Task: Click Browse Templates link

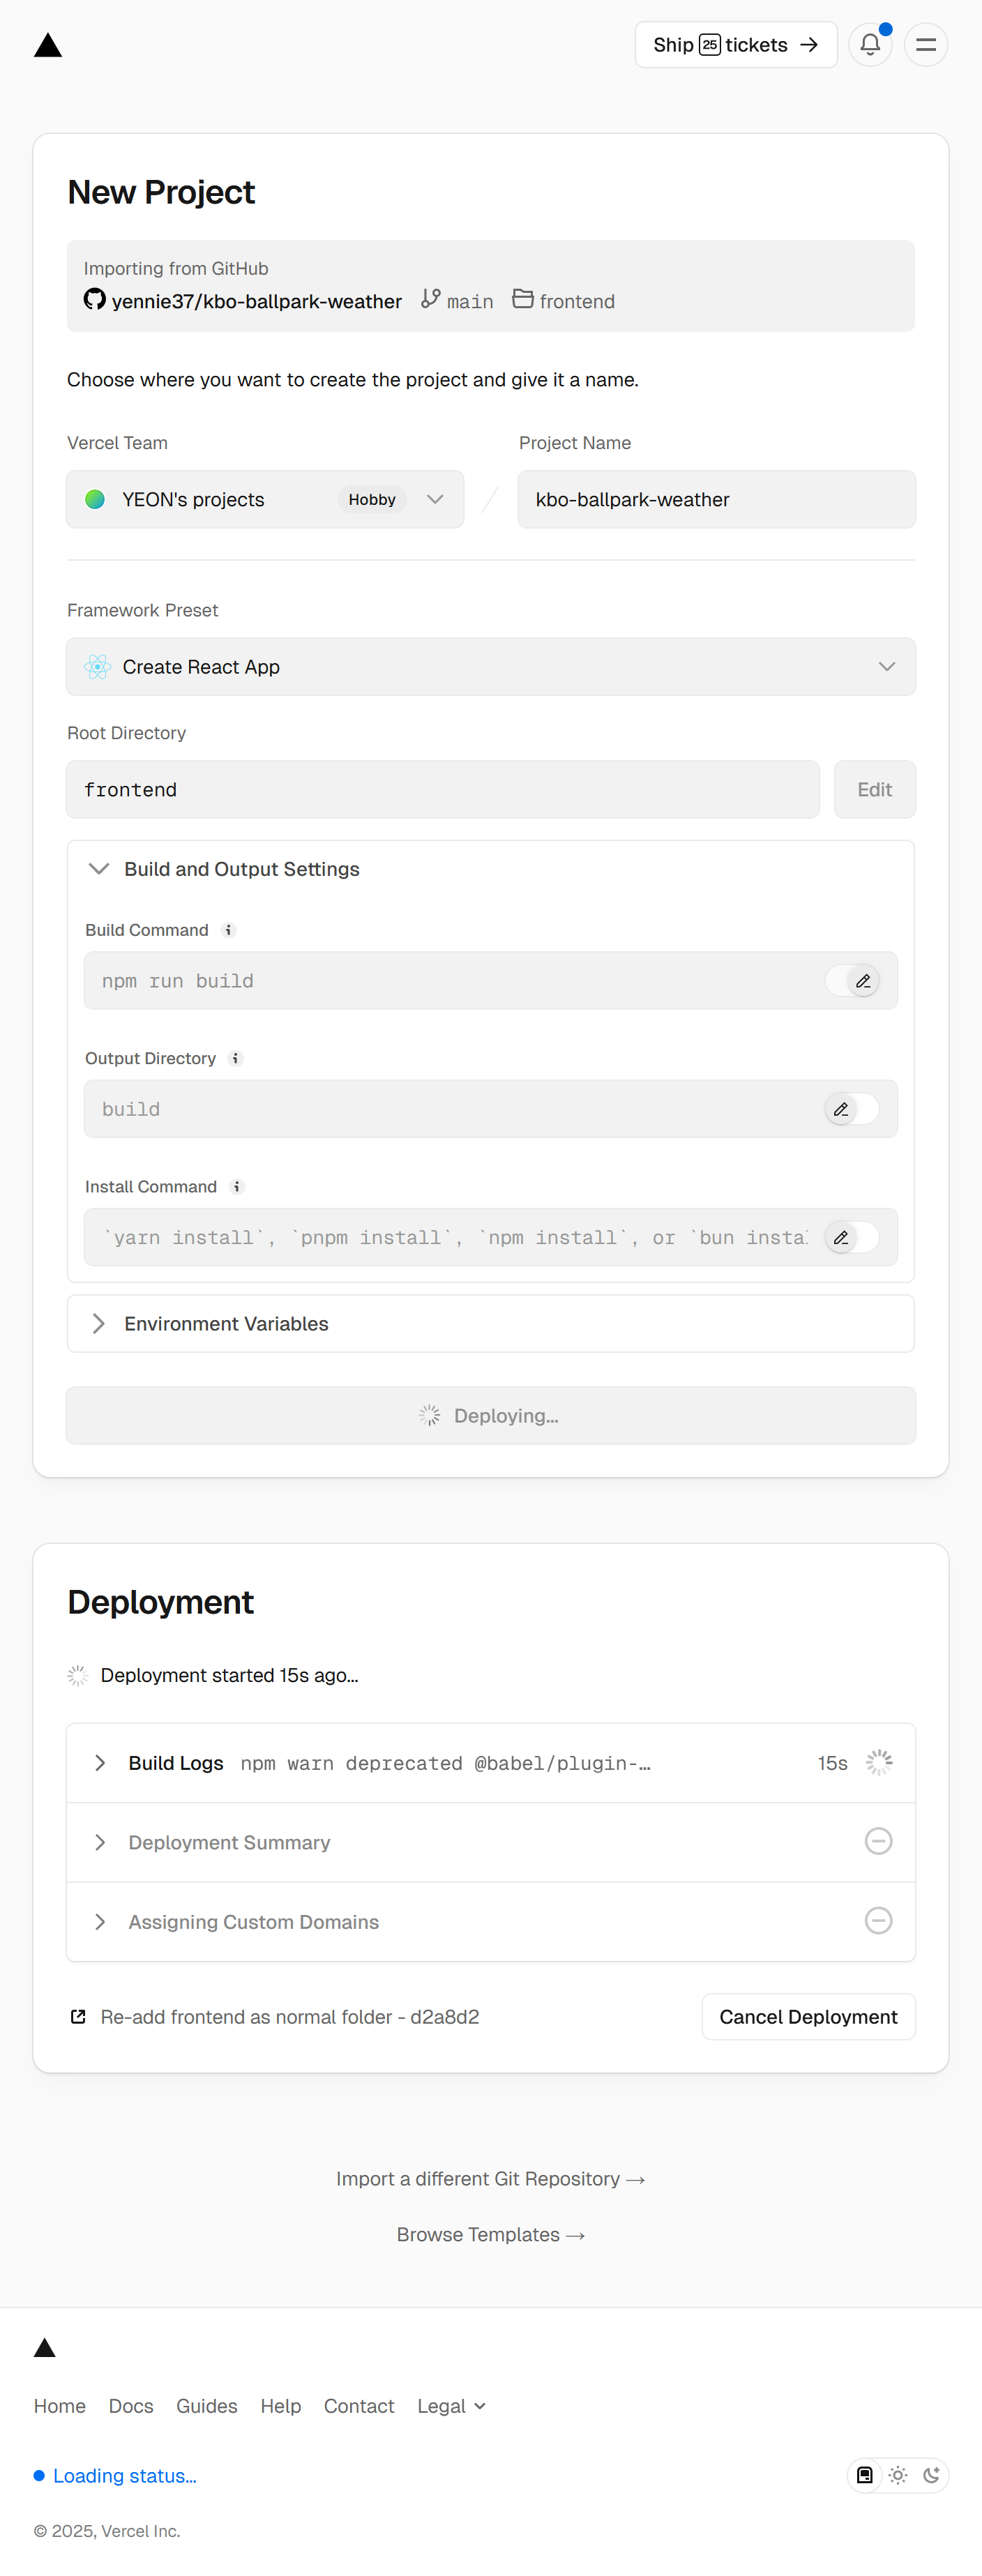Action: [x=490, y=2234]
